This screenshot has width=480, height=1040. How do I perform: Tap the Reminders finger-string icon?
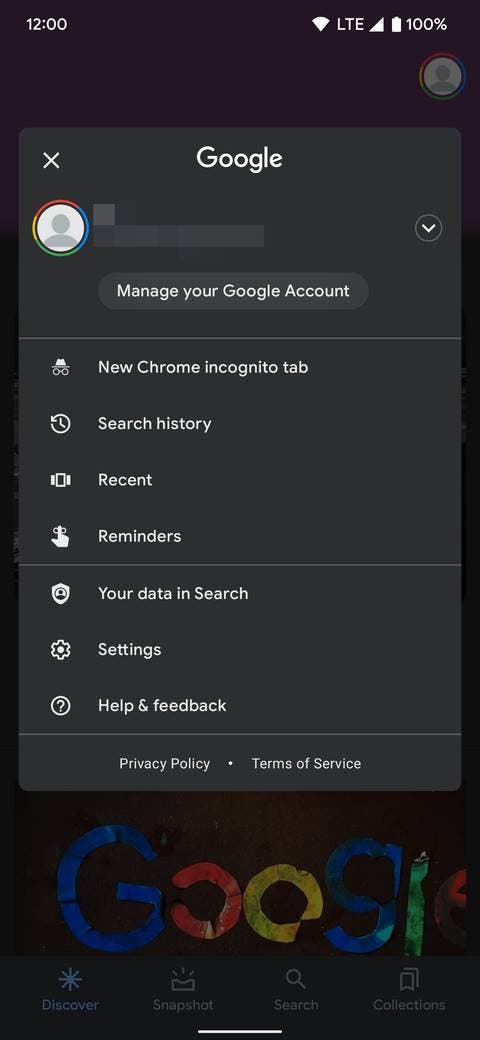[x=60, y=536]
